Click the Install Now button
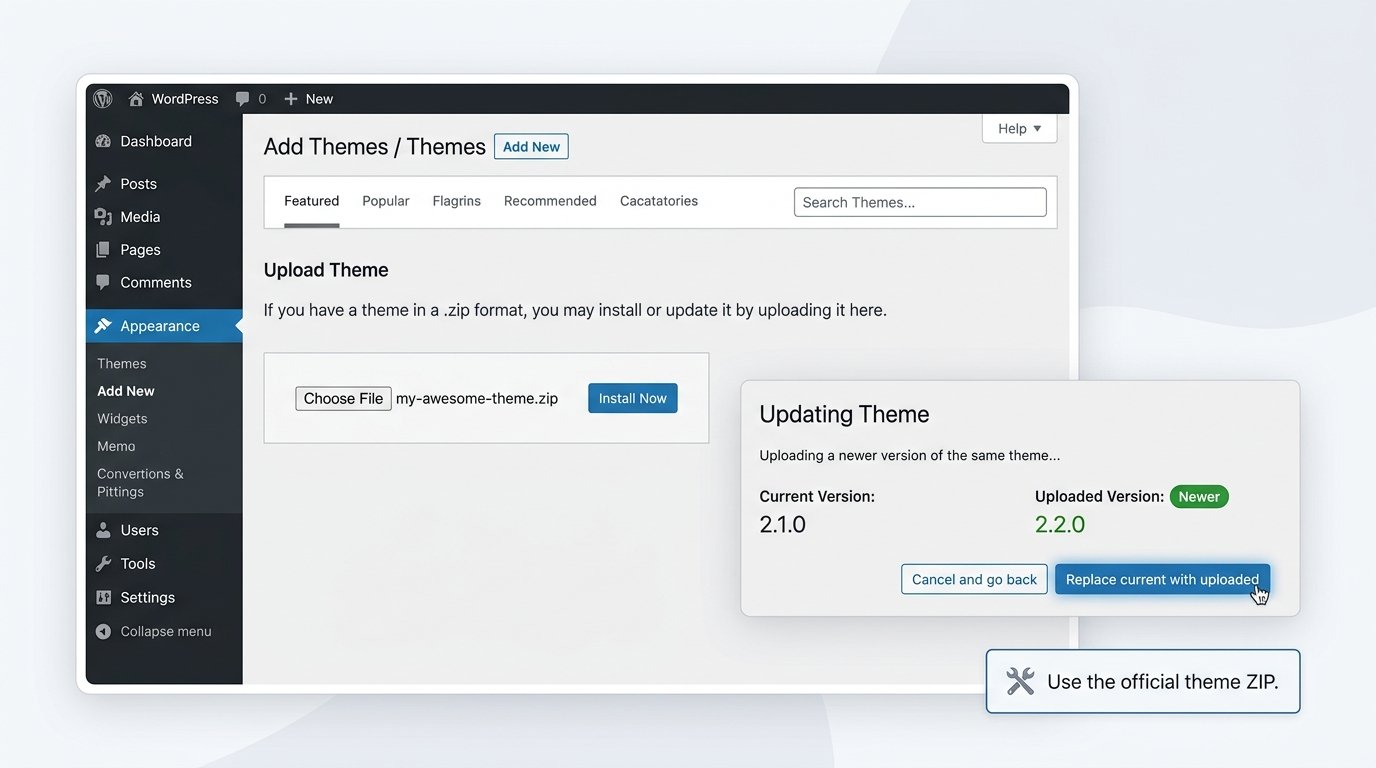Image resolution: width=1376 pixels, height=768 pixels. (633, 398)
